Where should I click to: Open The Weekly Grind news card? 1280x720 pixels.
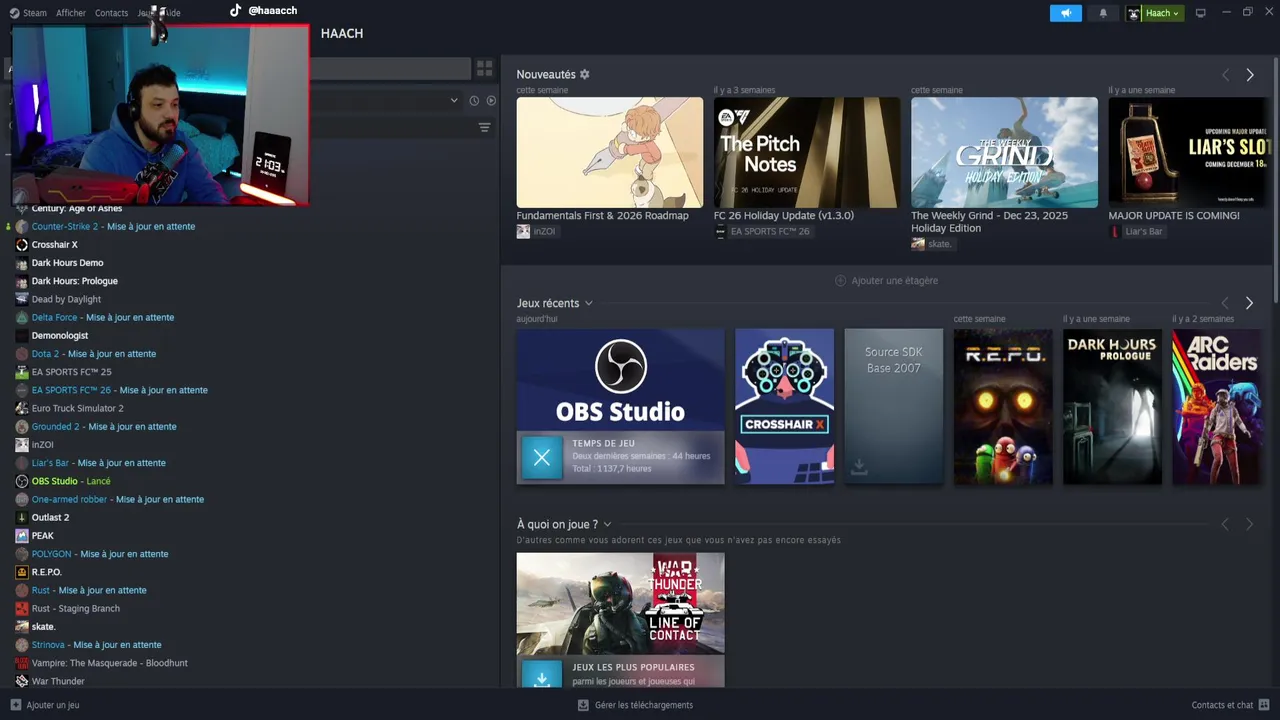pyautogui.click(x=1004, y=152)
